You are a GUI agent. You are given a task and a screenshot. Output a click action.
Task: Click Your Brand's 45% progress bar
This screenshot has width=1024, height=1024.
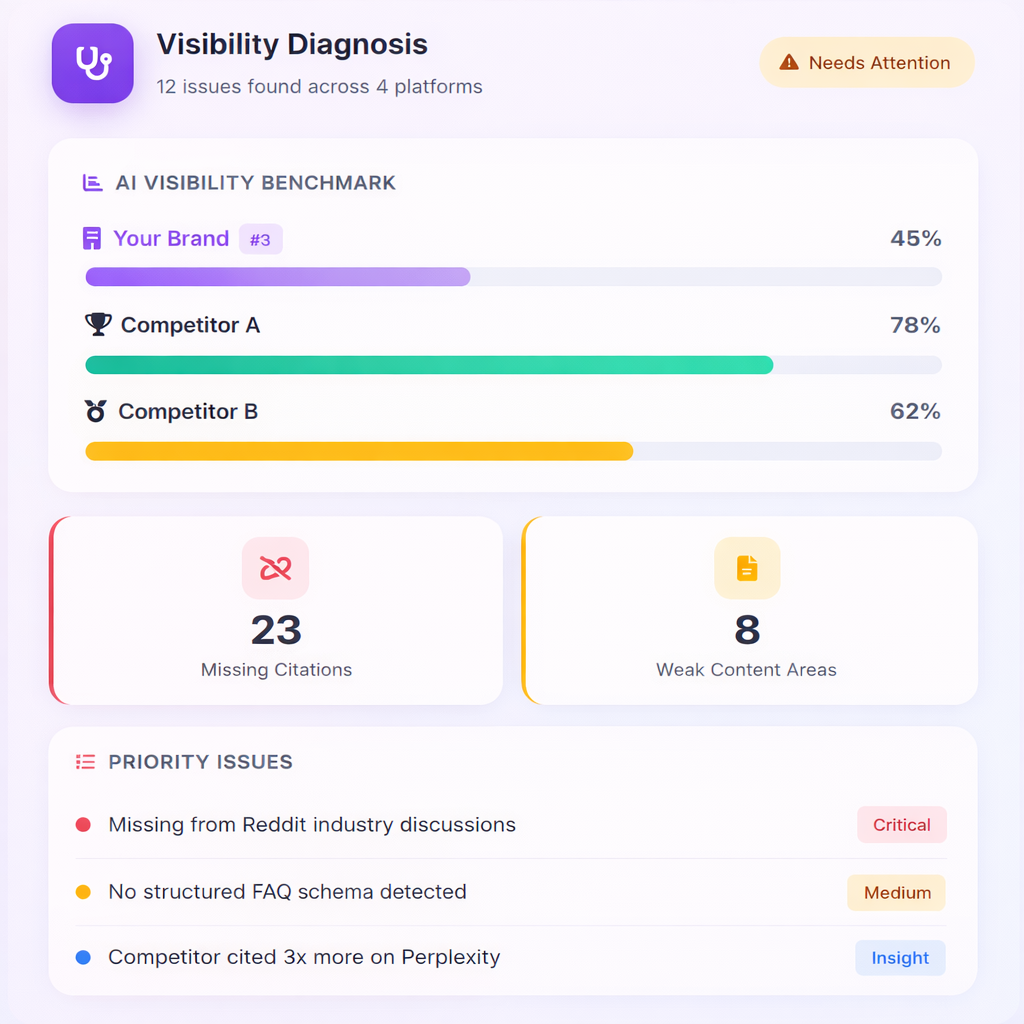(277, 276)
